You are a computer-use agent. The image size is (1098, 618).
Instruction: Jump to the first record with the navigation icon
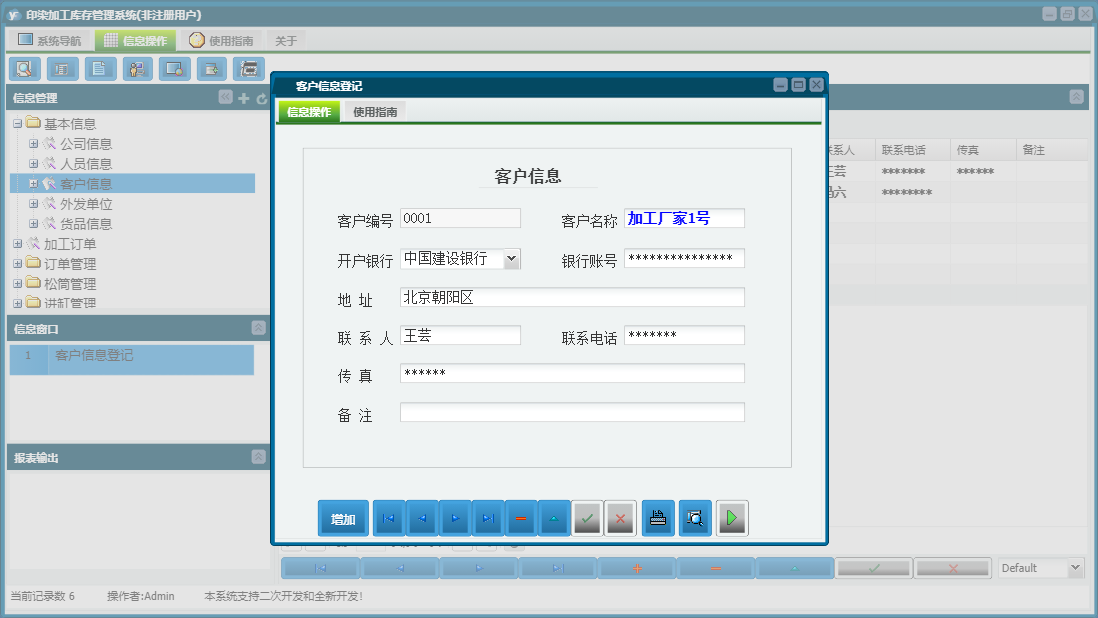tap(388, 518)
